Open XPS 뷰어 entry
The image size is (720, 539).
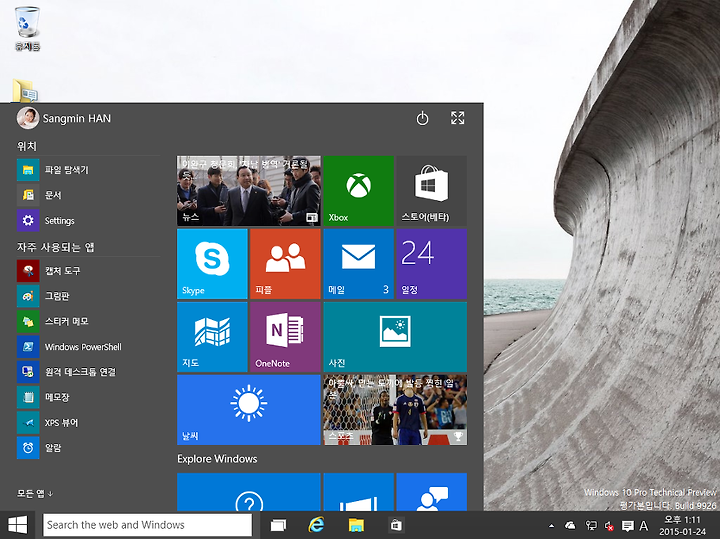click(x=88, y=422)
